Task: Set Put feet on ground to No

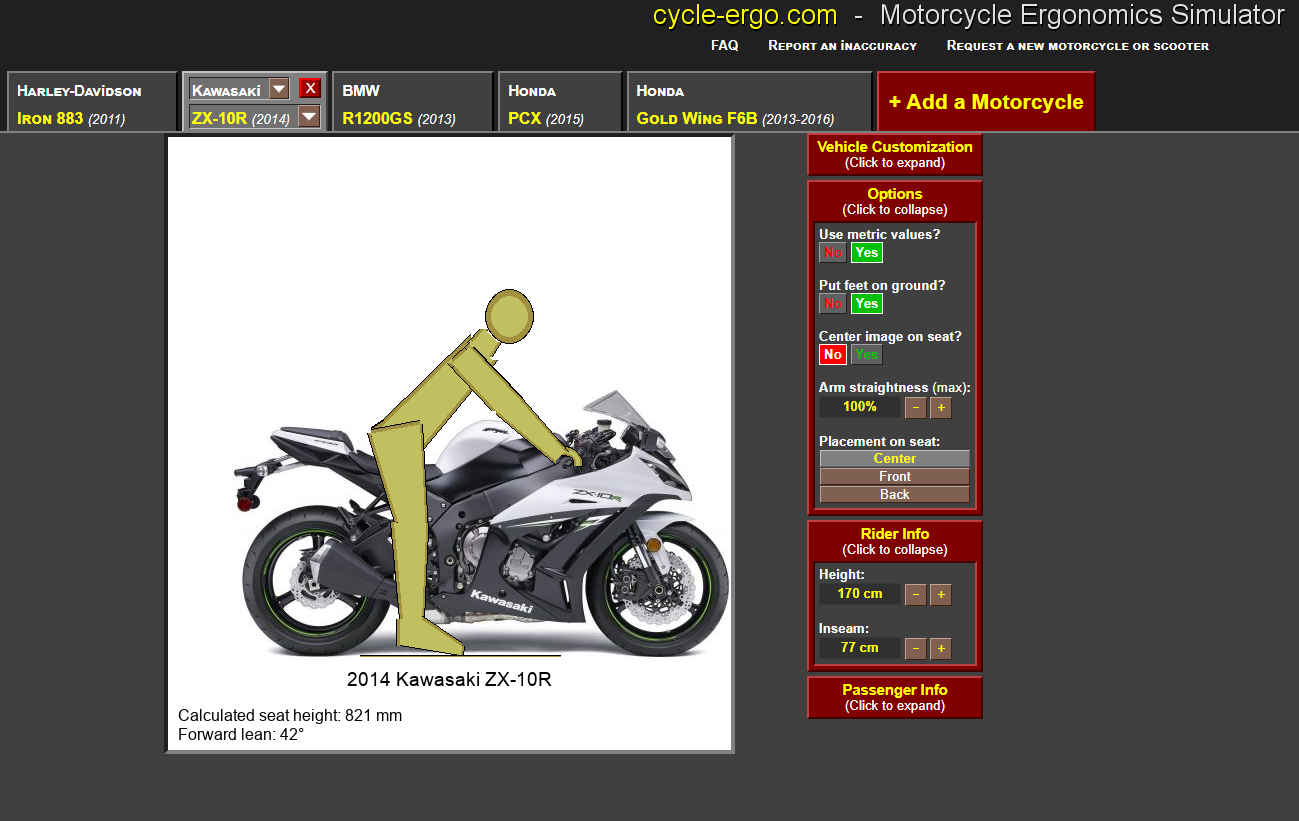Action: coord(833,304)
